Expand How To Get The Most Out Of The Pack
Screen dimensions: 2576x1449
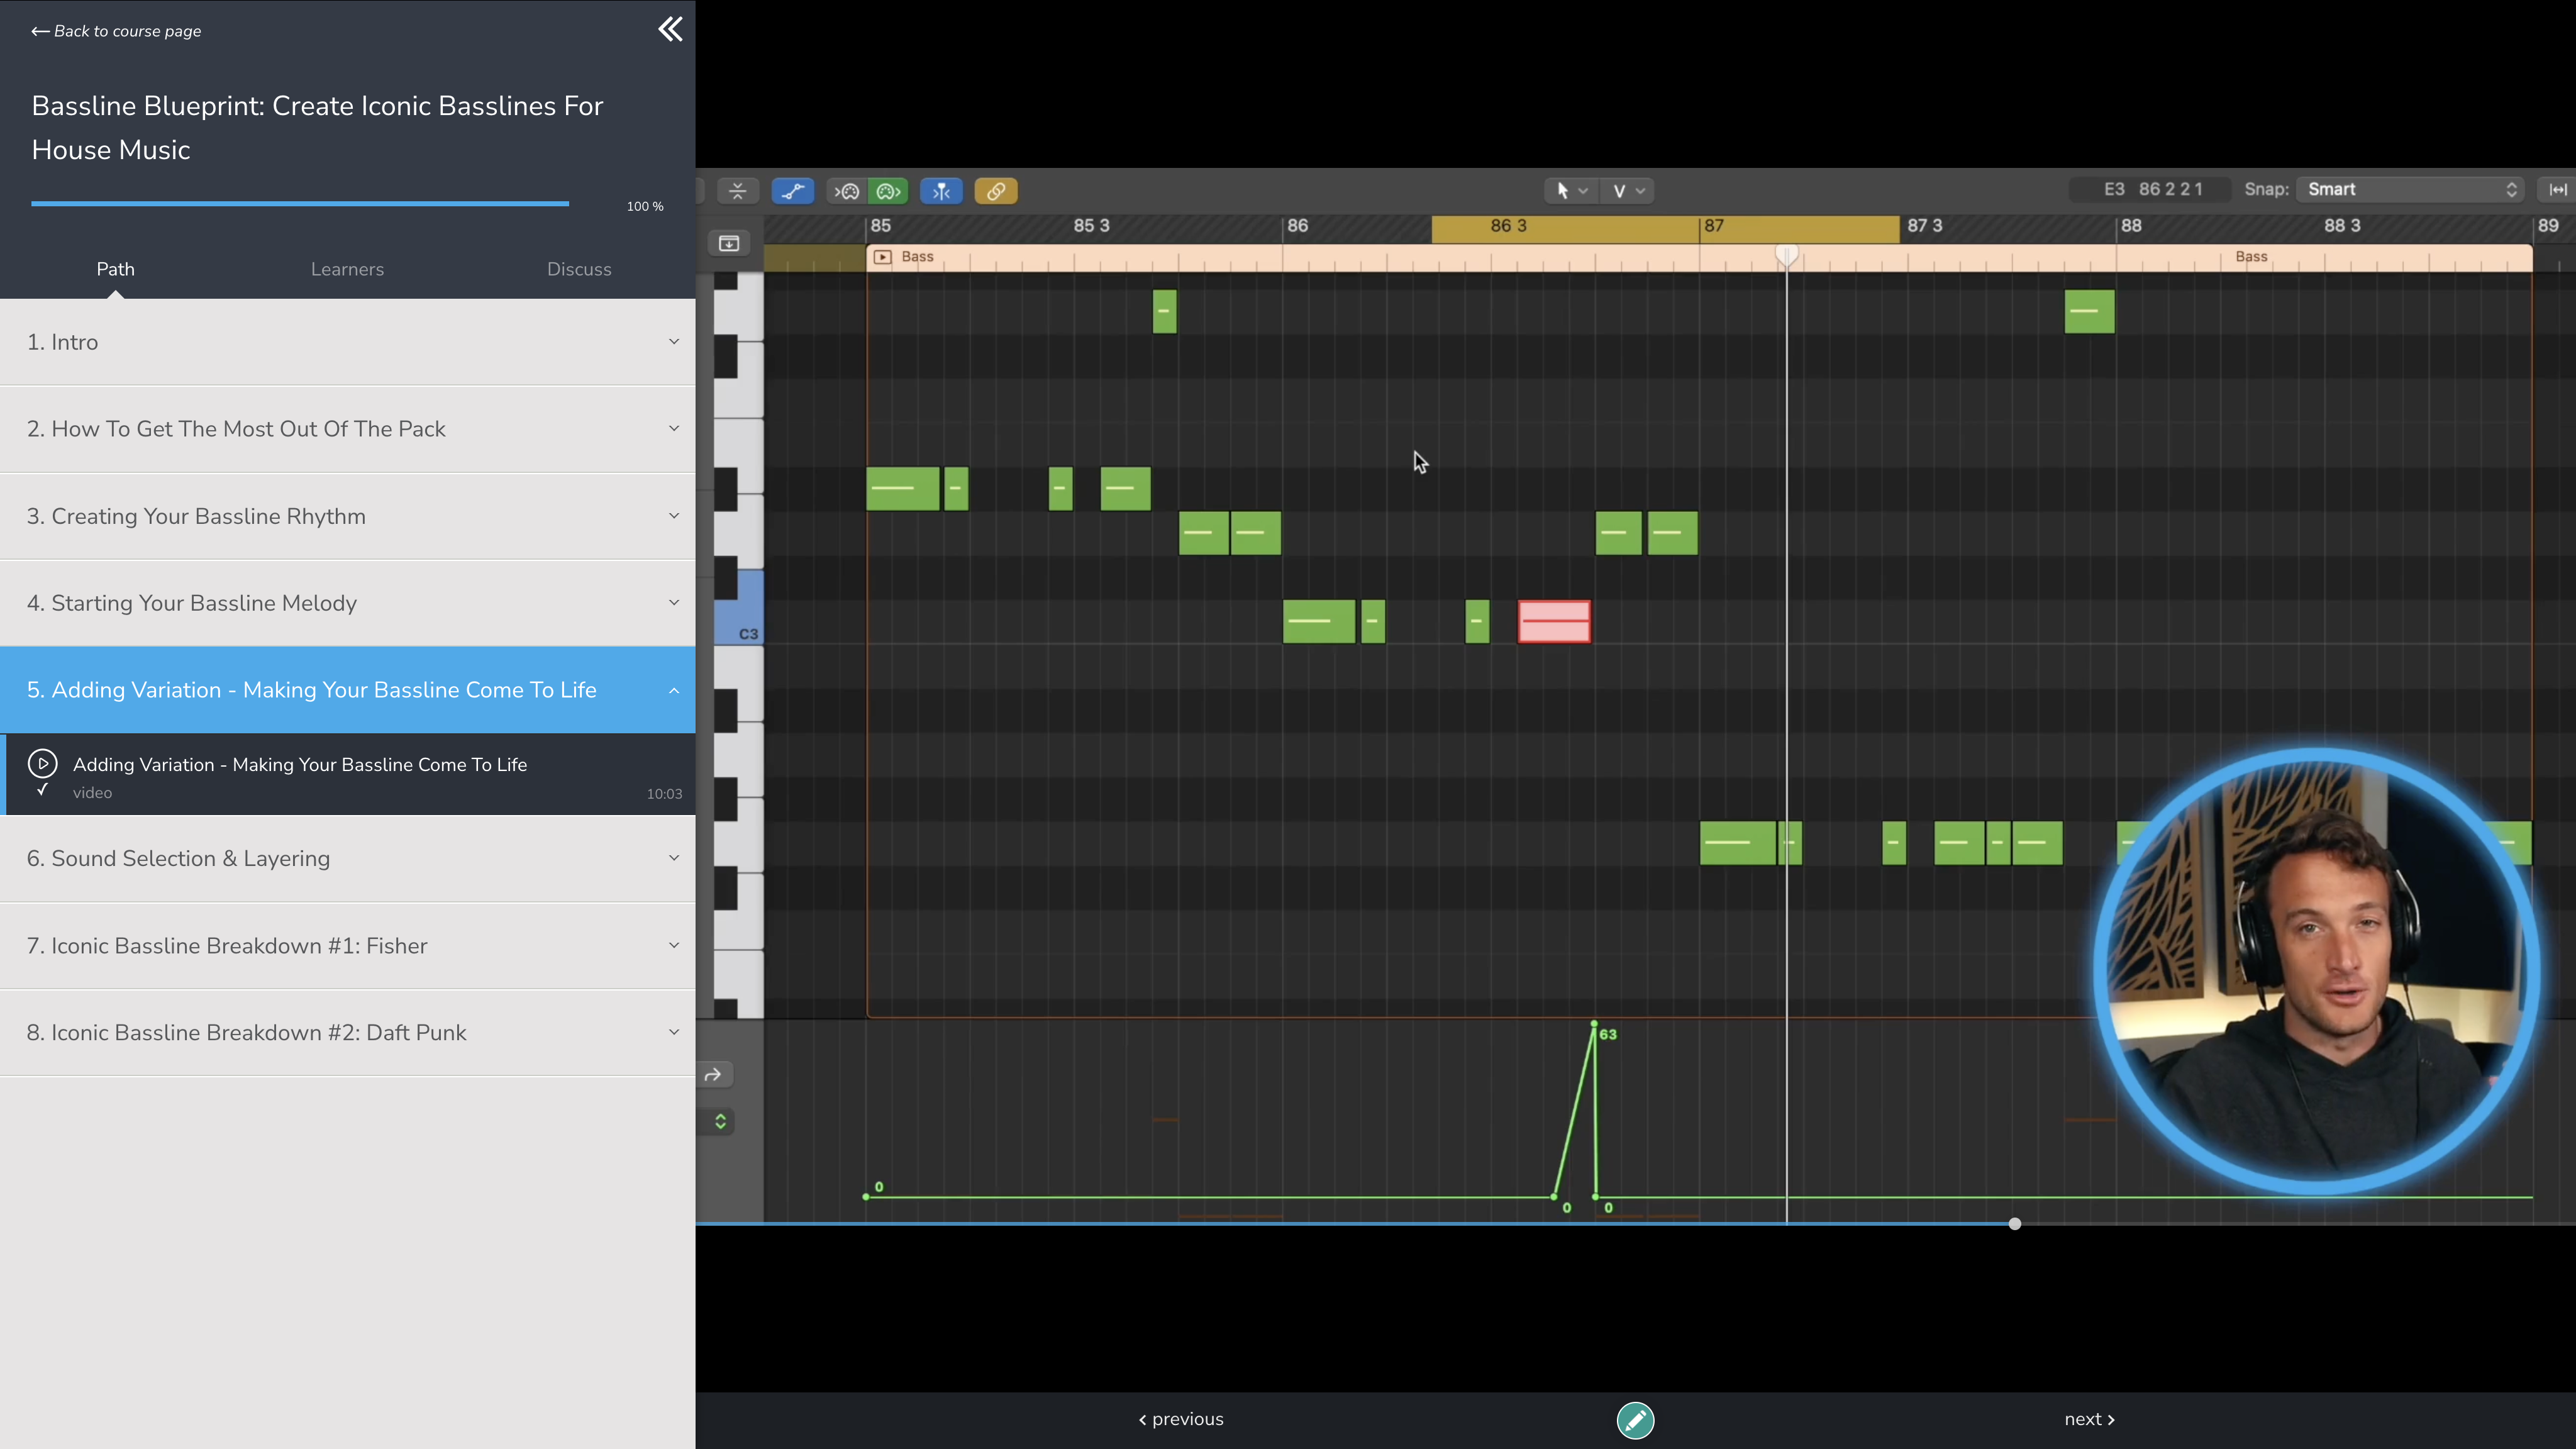coord(347,429)
